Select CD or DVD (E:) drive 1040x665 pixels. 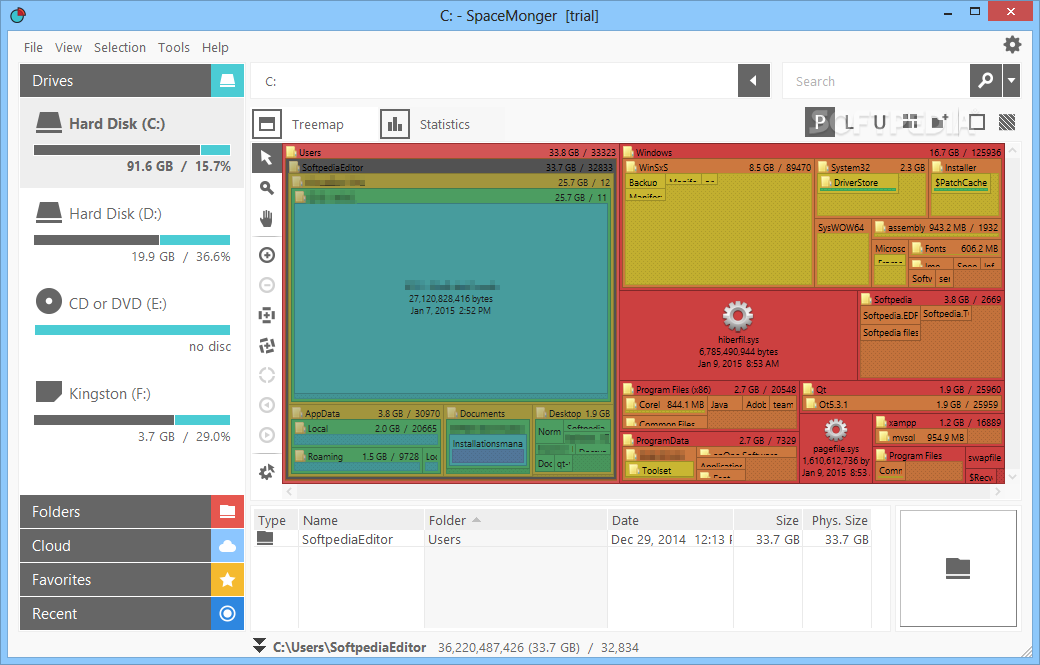point(132,323)
